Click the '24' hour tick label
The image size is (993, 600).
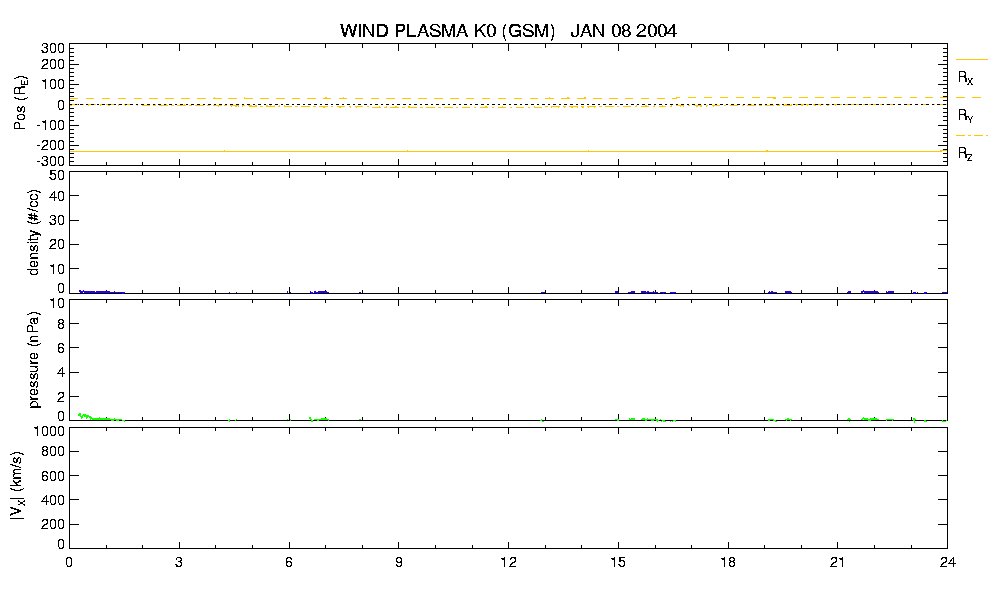click(x=947, y=562)
